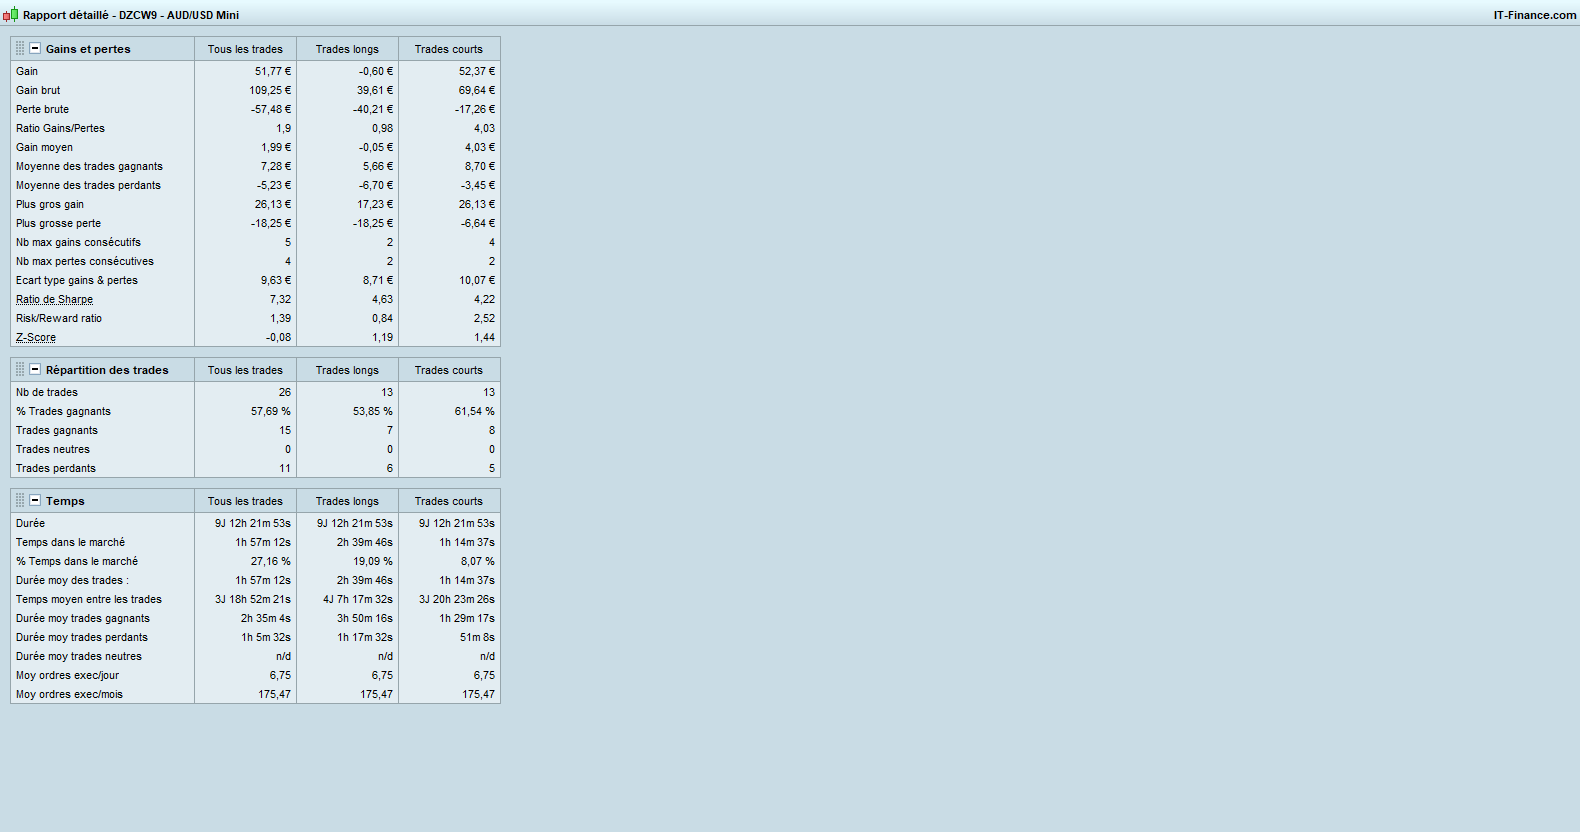Click Moy ordres exec/mois label

(69, 694)
